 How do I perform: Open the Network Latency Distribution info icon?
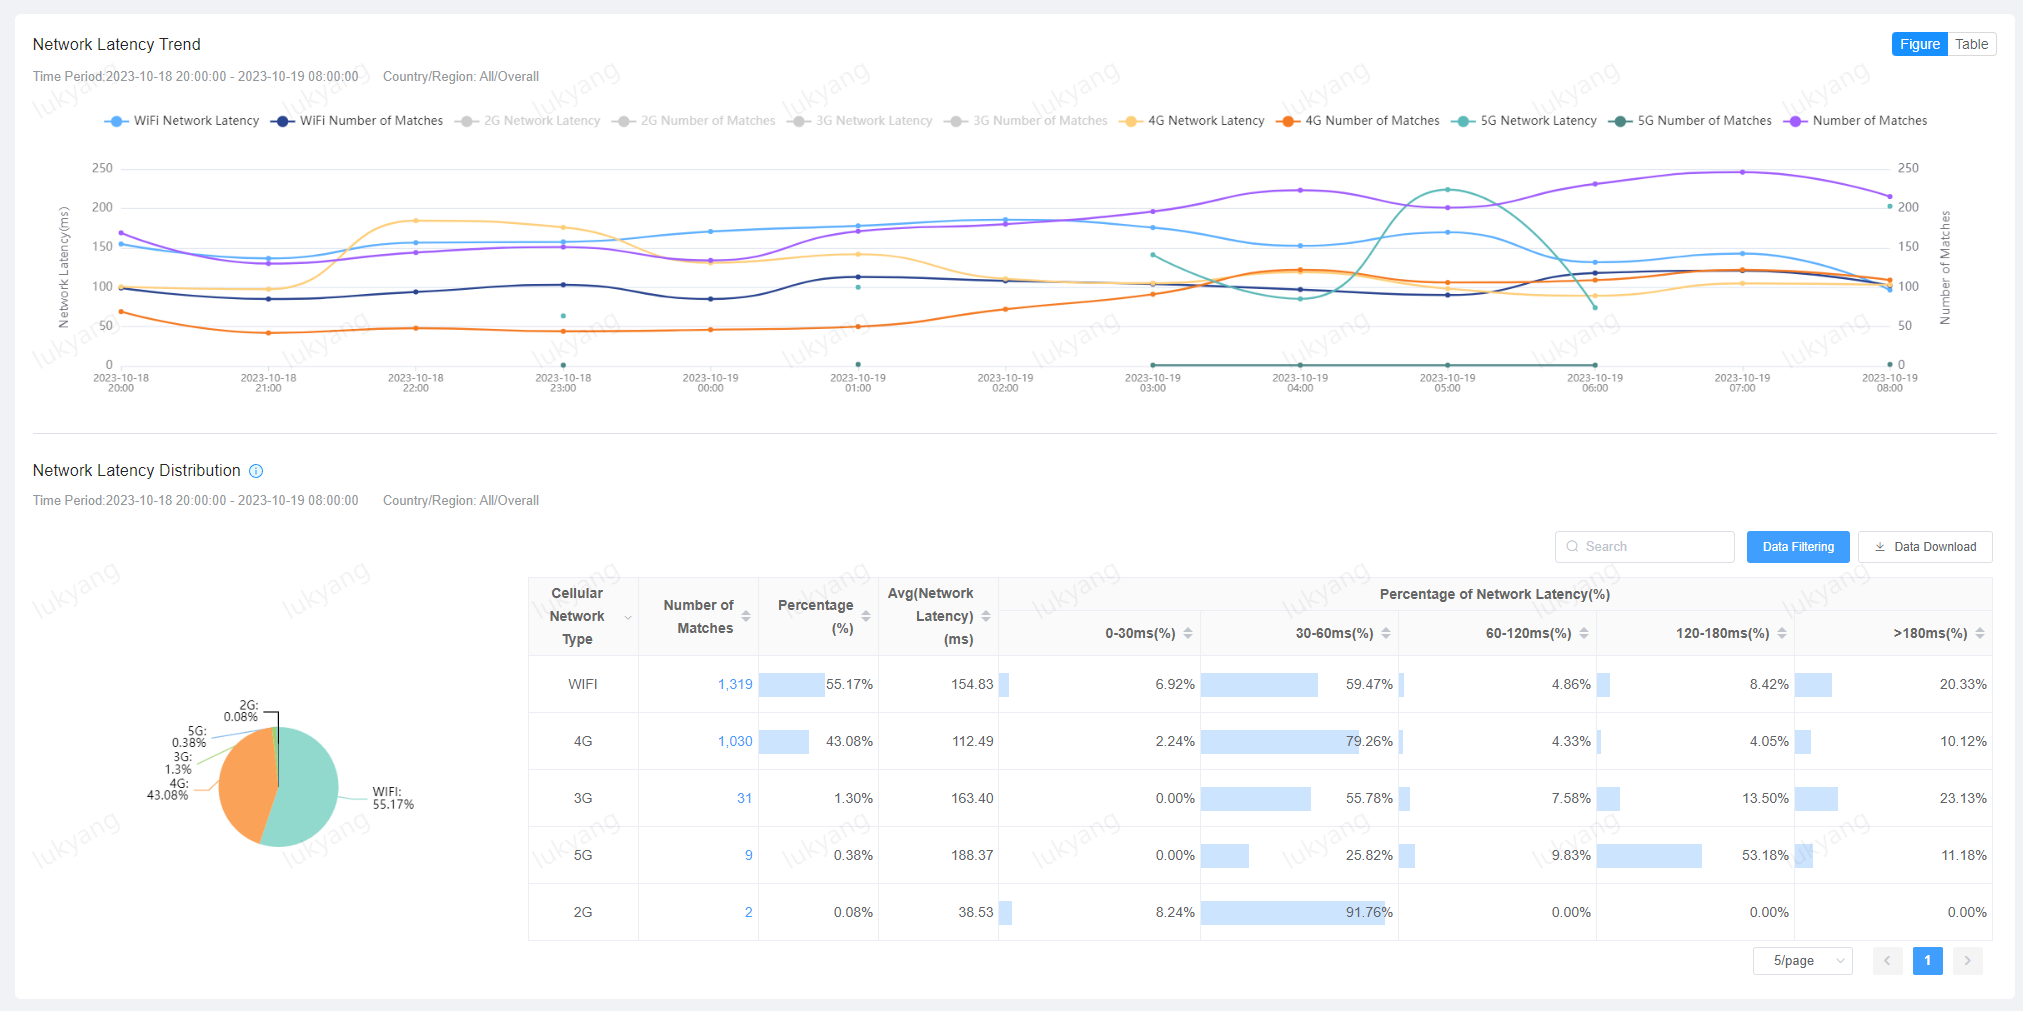click(256, 470)
